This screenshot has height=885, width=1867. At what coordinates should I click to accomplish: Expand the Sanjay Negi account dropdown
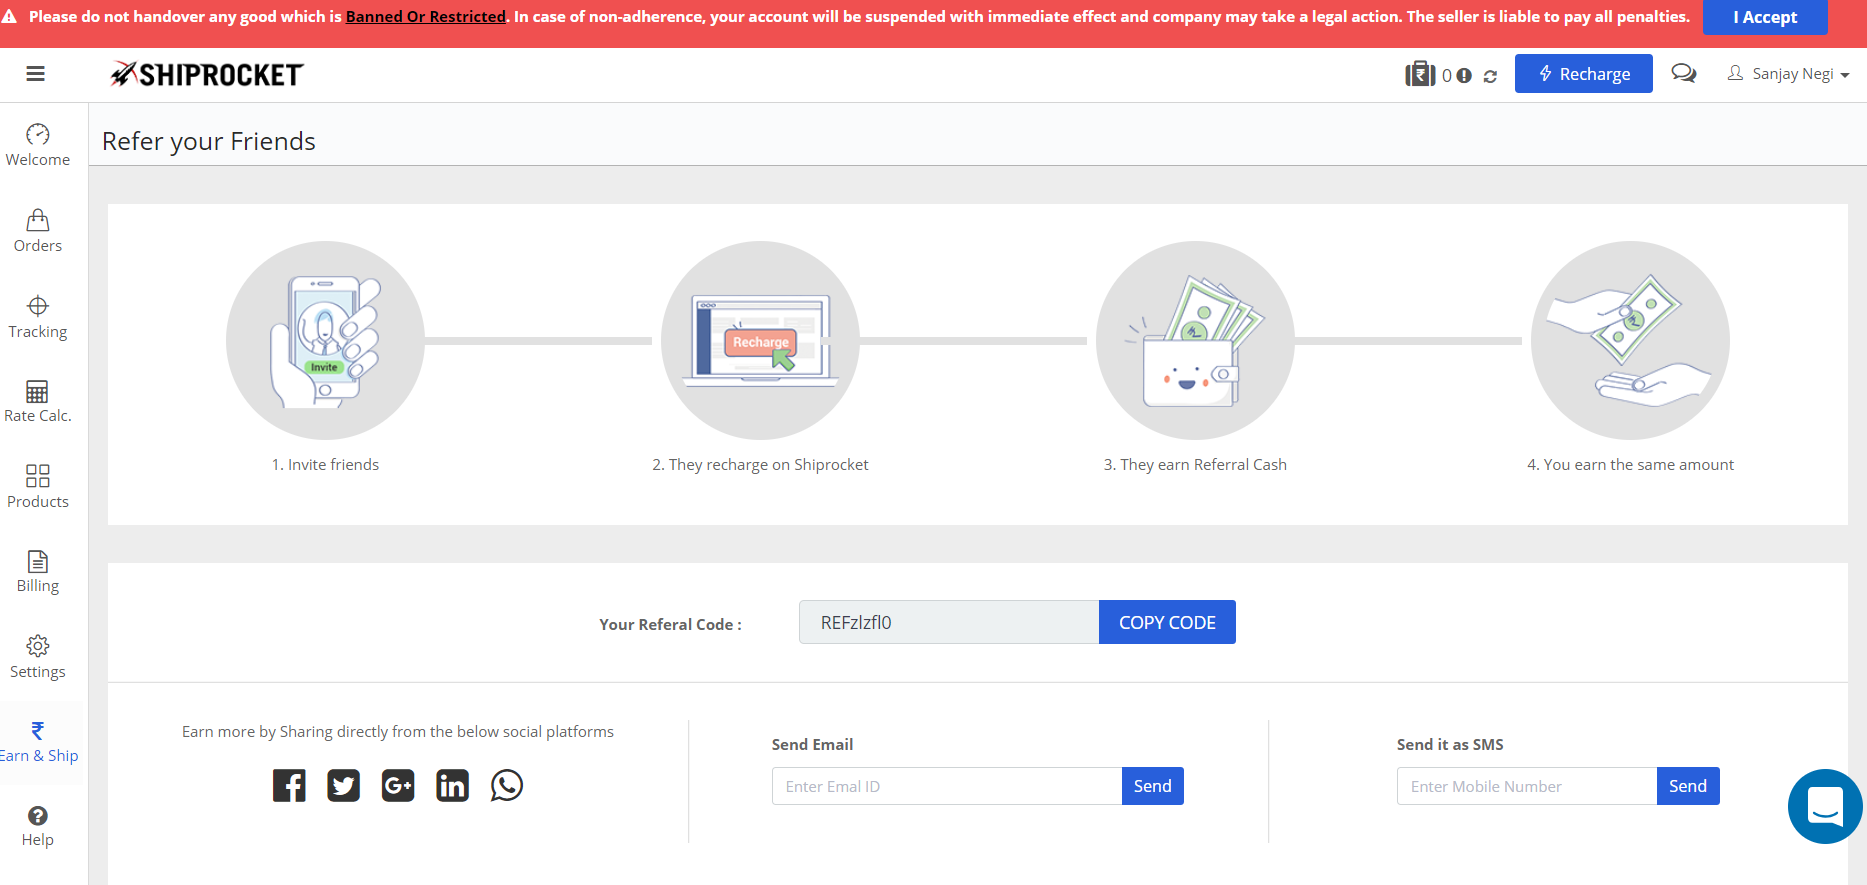(x=1788, y=74)
